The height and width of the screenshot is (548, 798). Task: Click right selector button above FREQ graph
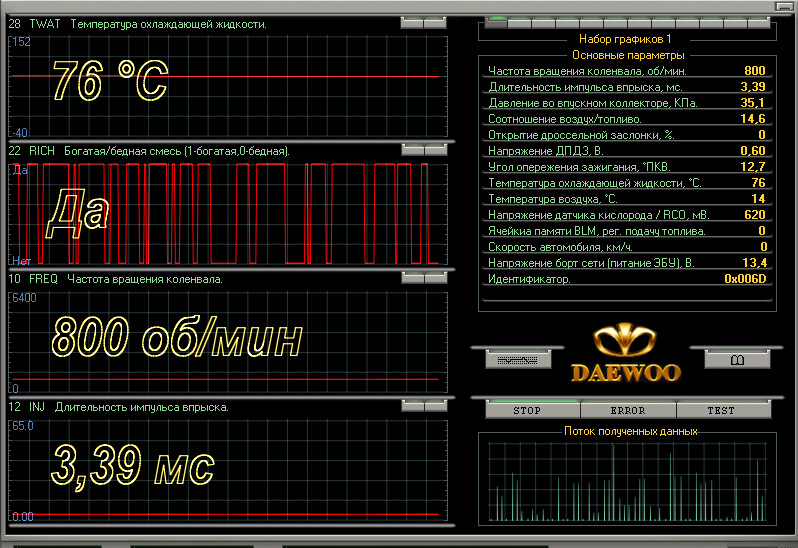436,277
